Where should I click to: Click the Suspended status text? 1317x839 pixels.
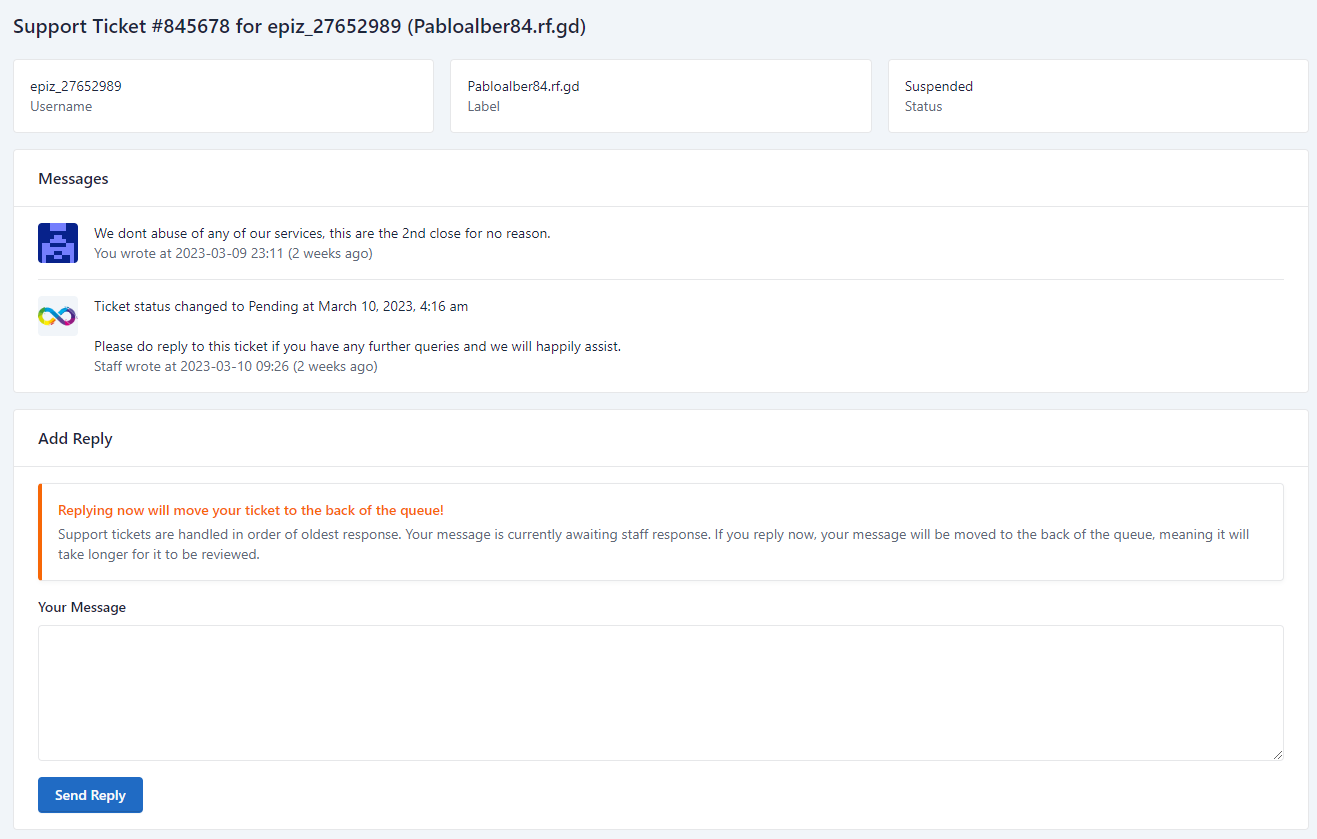pyautogui.click(x=938, y=86)
